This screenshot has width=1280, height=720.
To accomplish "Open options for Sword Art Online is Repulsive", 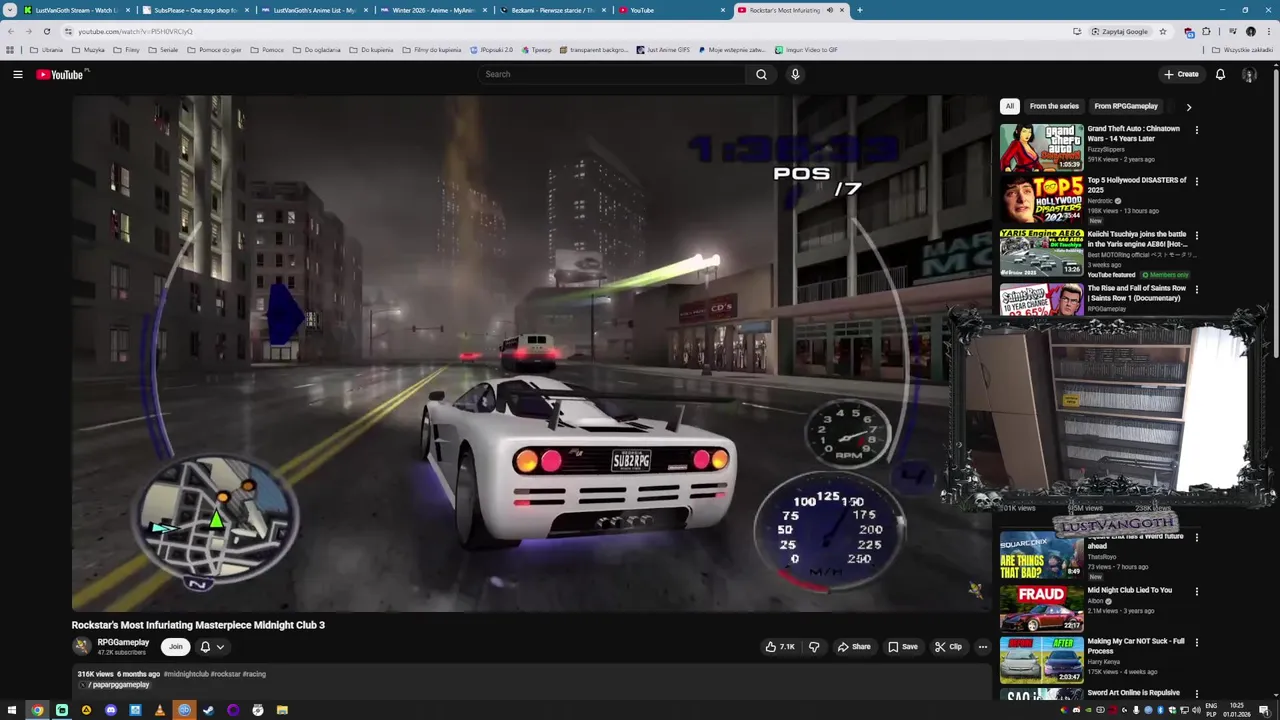I will tap(1197, 694).
